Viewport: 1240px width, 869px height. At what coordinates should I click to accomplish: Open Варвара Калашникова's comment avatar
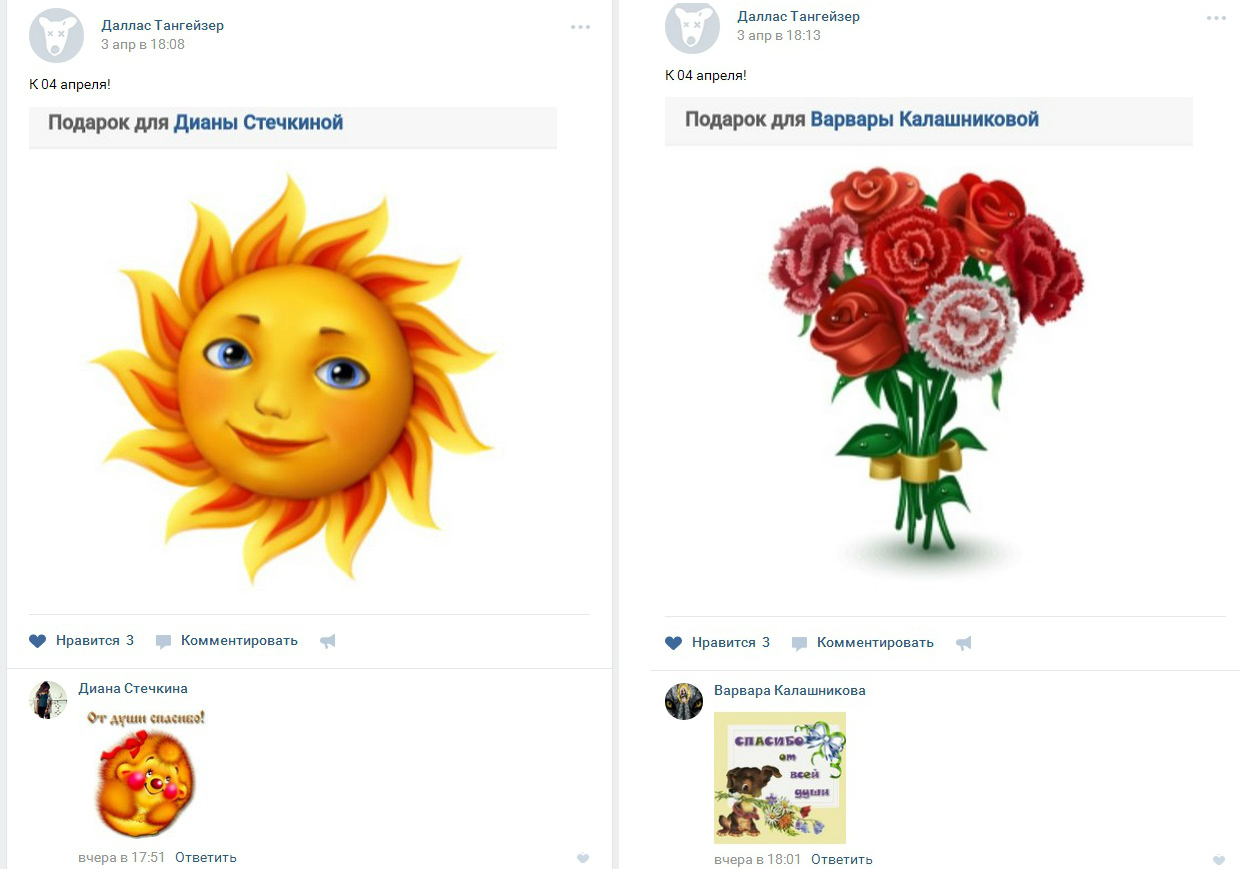(x=684, y=701)
